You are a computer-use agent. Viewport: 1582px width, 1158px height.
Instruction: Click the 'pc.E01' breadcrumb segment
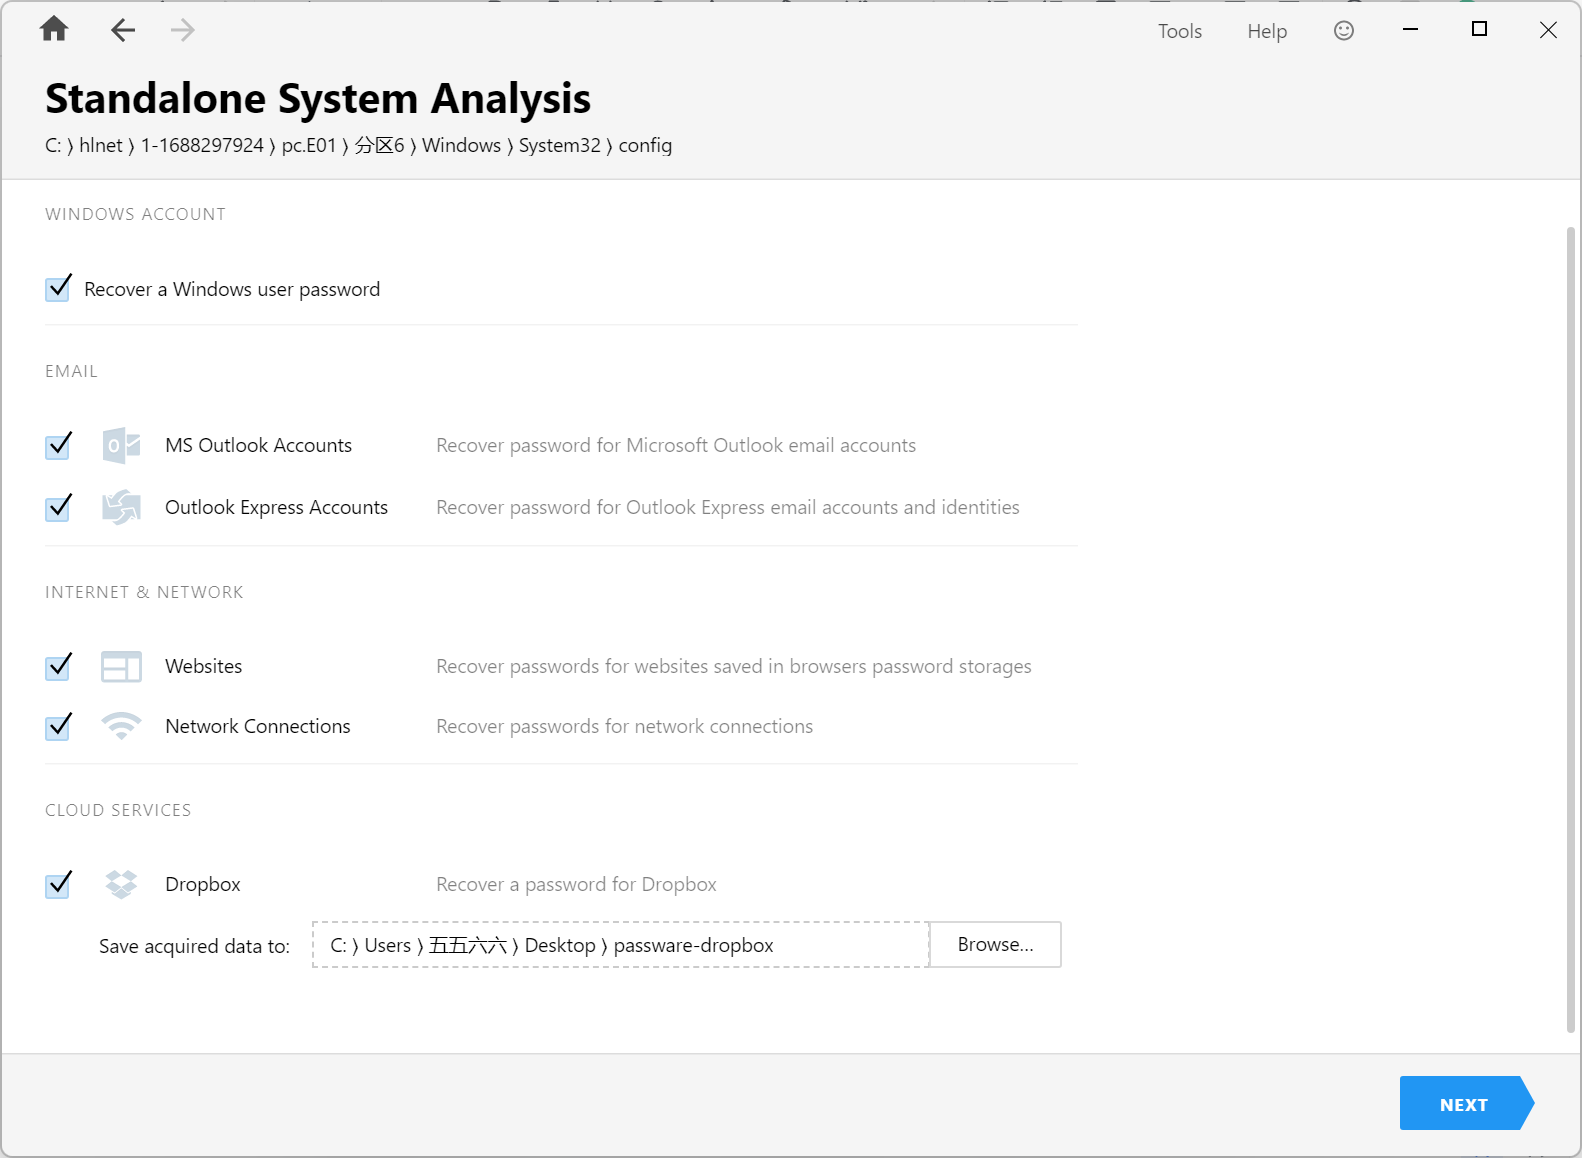point(309,145)
